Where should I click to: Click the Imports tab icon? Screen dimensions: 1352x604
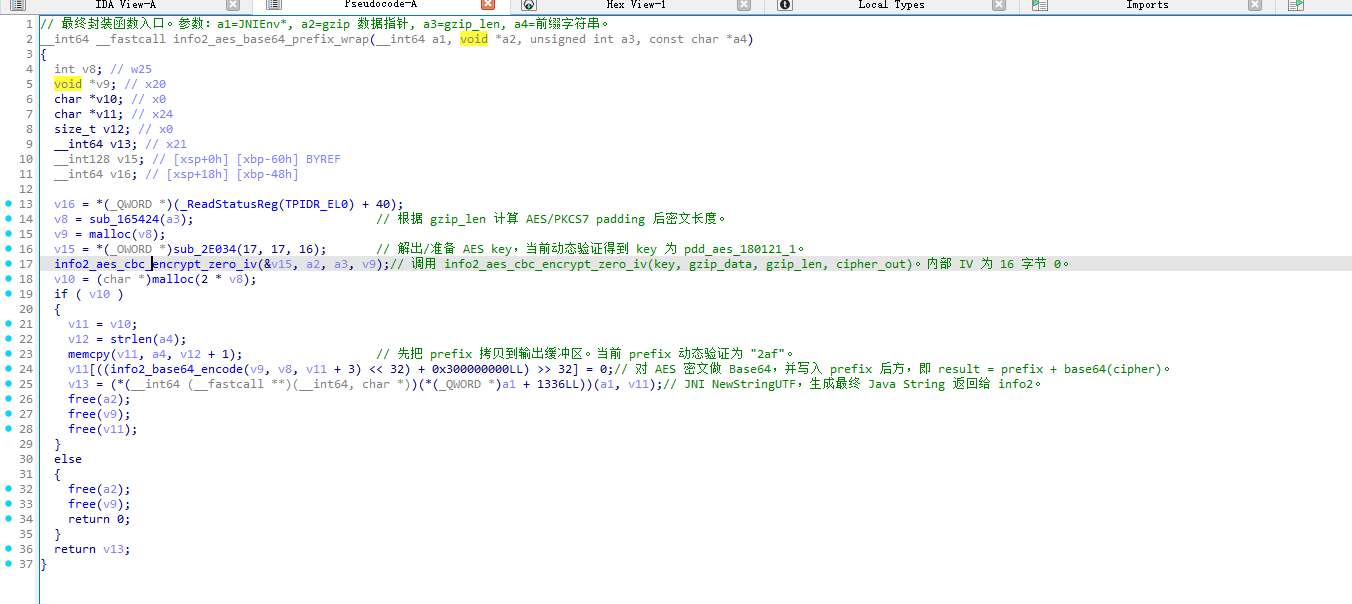[x=1040, y=5]
